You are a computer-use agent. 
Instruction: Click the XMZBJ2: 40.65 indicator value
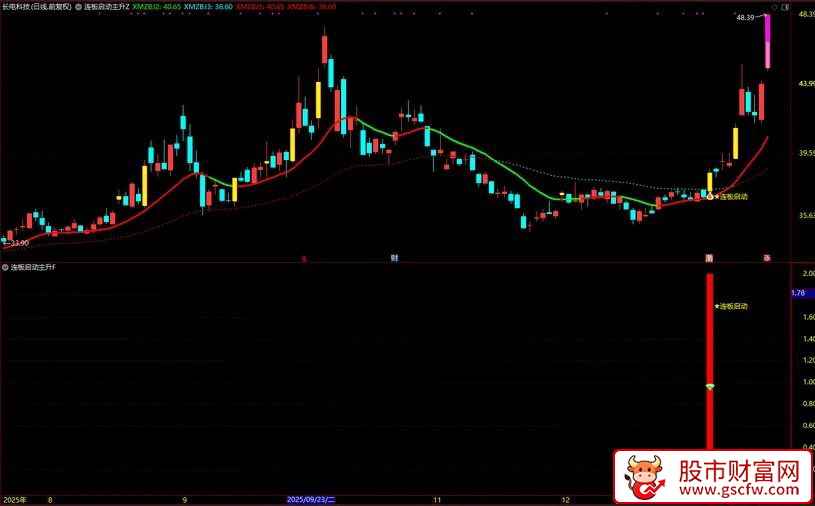[156, 7]
